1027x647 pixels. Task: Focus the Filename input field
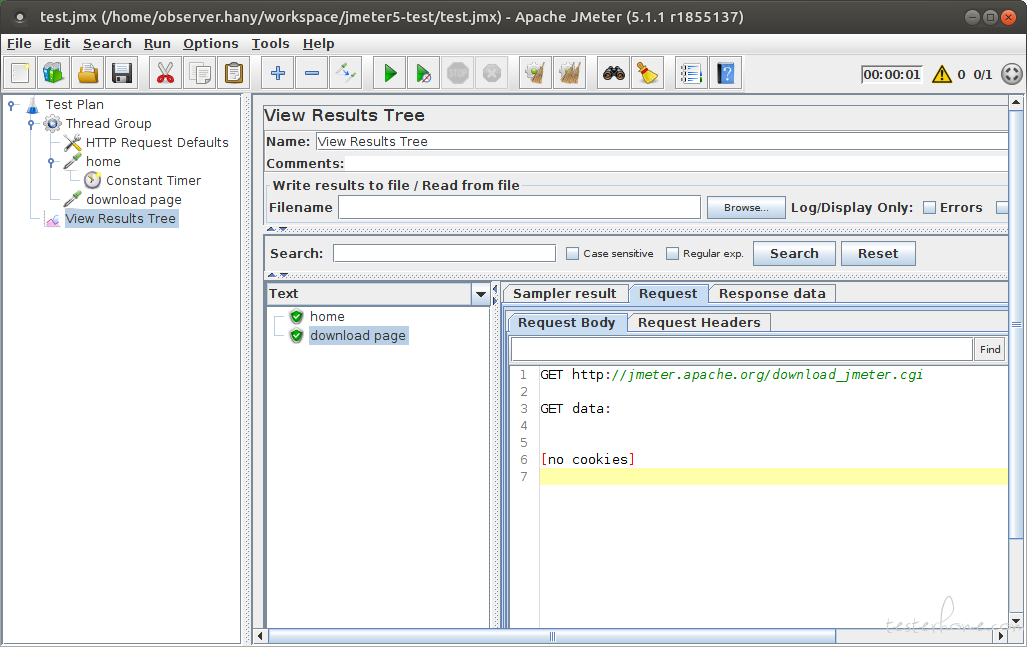point(519,208)
